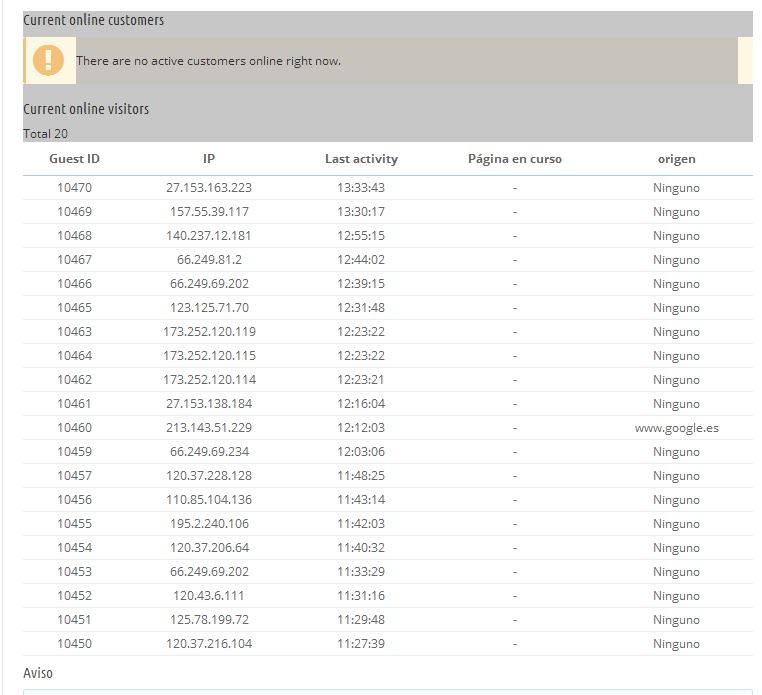Screen dimensions: 762x695
Task: Click guest ID 10450
Action: 74,643
